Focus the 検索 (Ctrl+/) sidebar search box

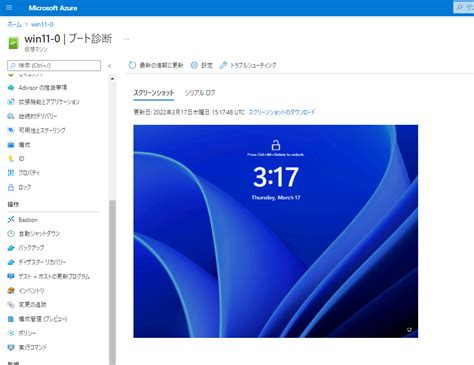click(x=54, y=65)
